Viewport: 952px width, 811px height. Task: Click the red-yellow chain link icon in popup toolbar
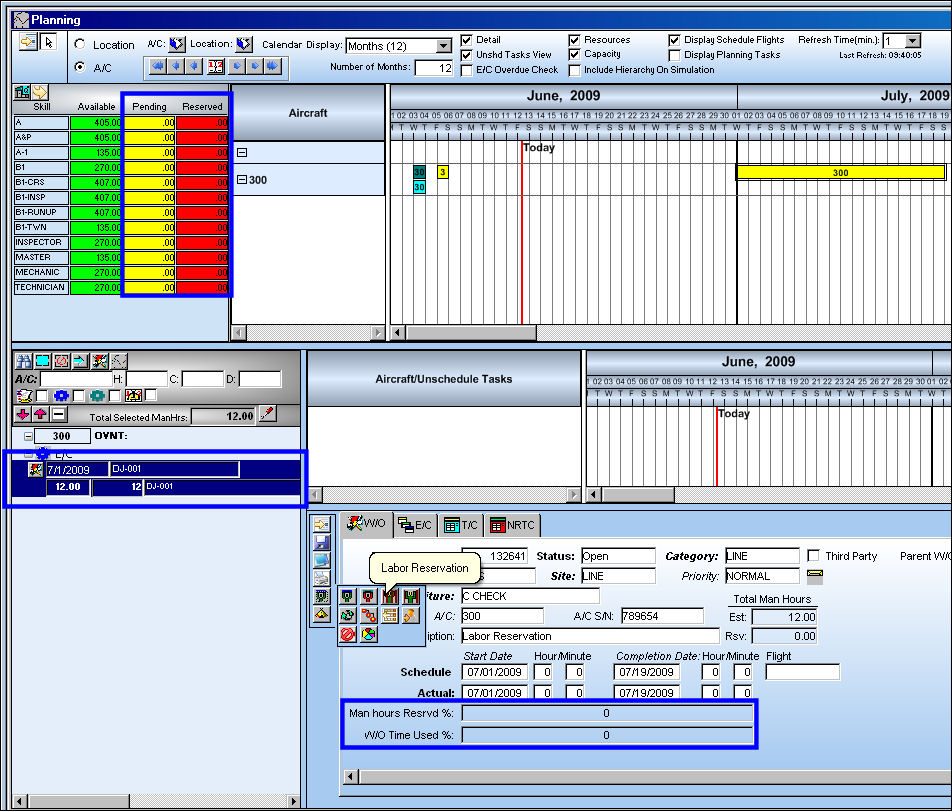(369, 616)
